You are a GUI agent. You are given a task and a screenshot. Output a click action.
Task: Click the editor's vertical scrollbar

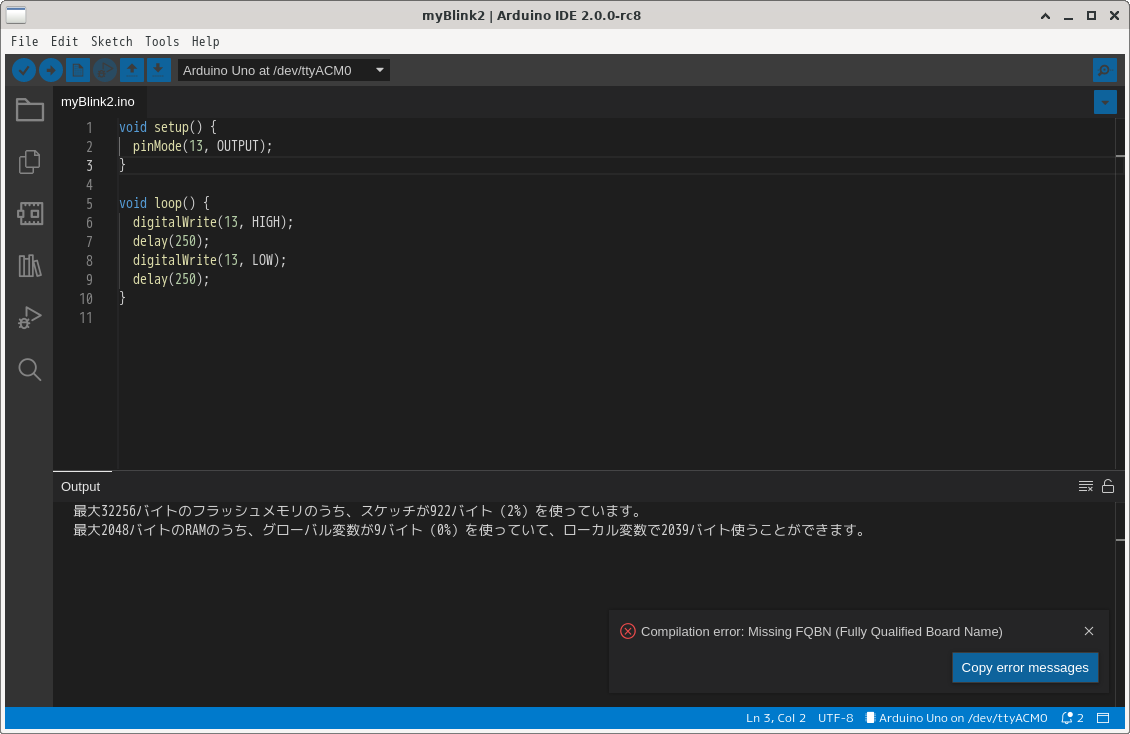(x=1120, y=294)
